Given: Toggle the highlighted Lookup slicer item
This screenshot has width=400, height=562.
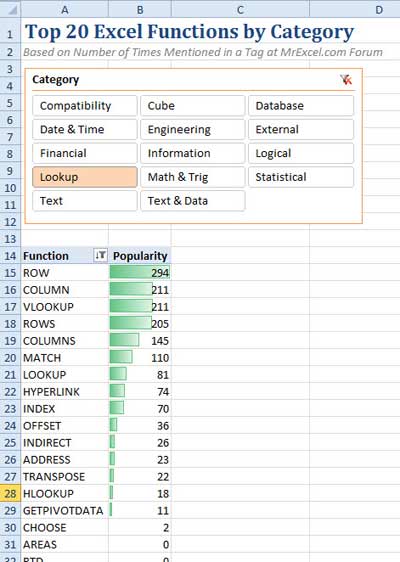Looking at the screenshot, I should [85, 177].
